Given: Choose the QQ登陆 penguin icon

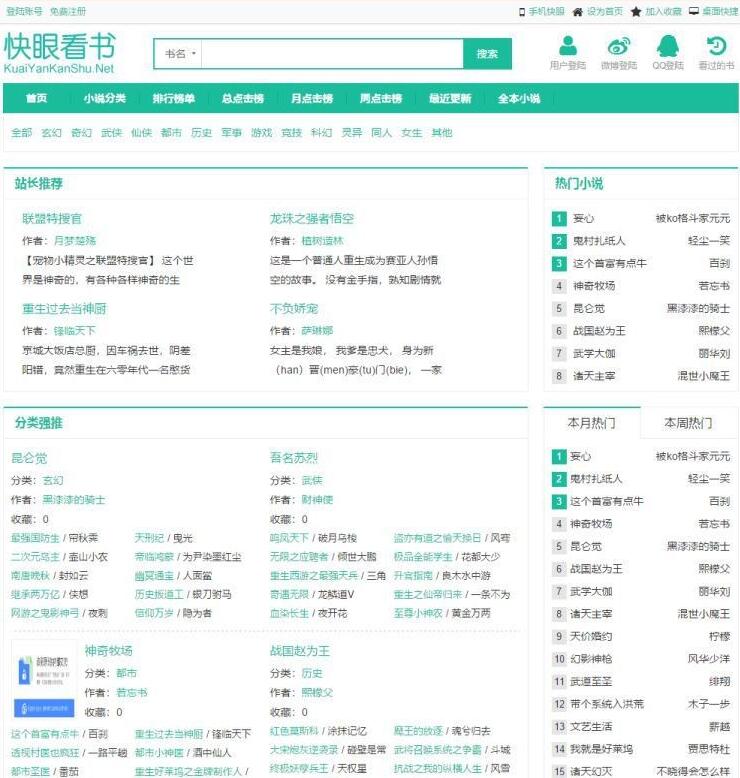Looking at the screenshot, I should tap(667, 46).
